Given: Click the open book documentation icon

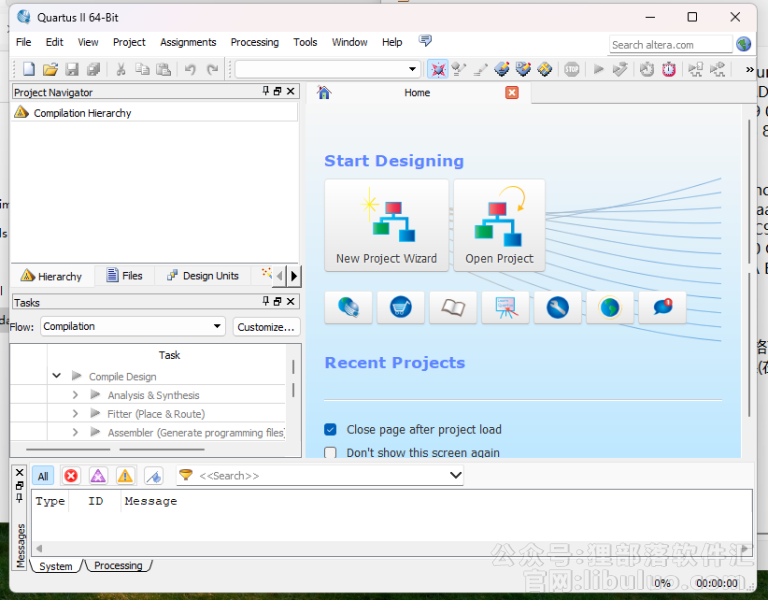Looking at the screenshot, I should [453, 308].
